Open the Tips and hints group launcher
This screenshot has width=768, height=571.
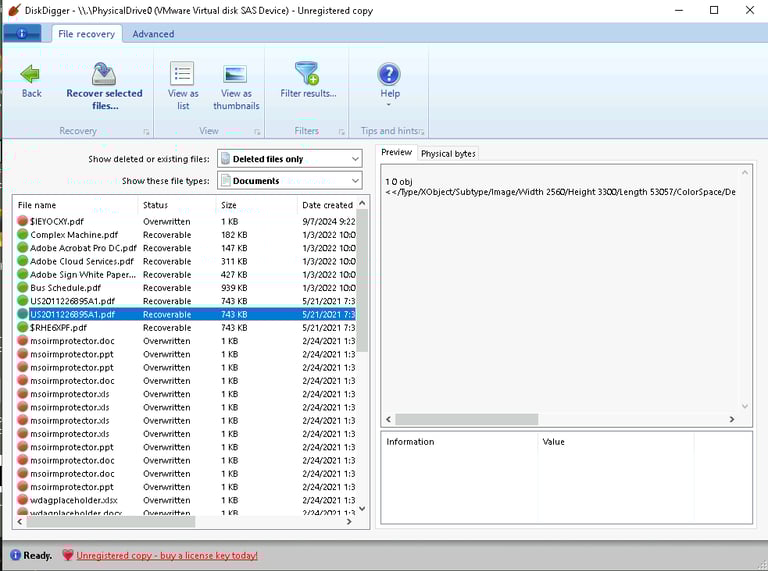click(422, 132)
